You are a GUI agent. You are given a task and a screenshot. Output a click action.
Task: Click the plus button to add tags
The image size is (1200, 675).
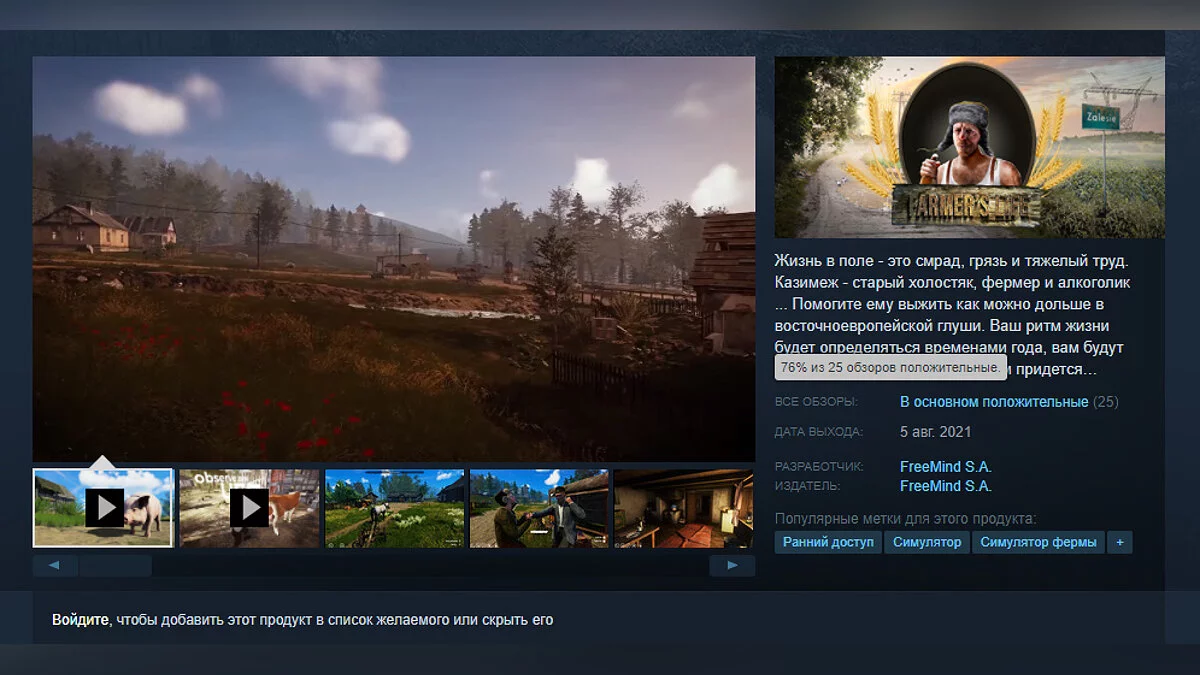coord(1119,542)
